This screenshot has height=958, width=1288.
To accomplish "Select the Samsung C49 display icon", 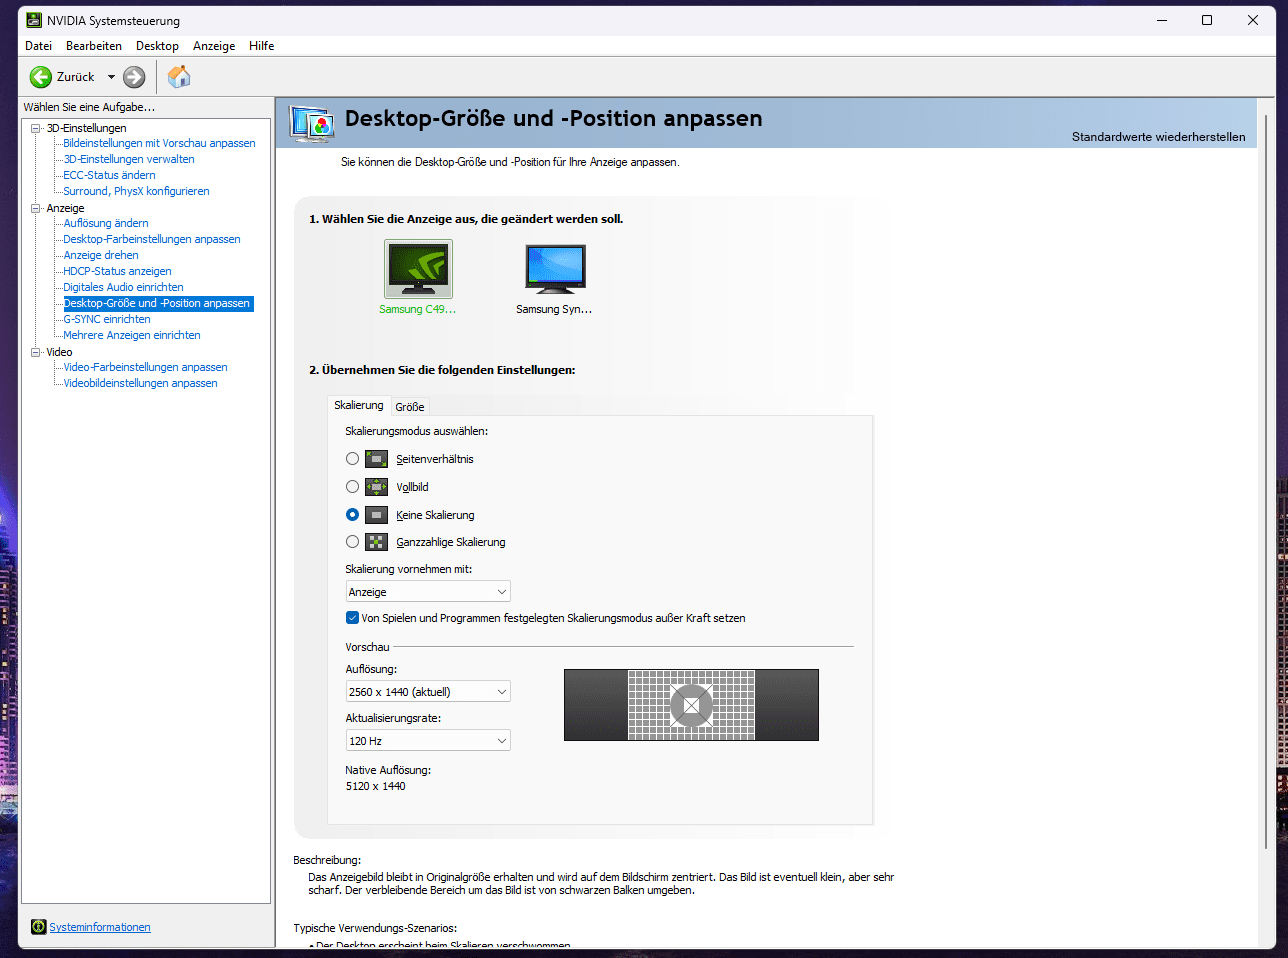I will [418, 269].
